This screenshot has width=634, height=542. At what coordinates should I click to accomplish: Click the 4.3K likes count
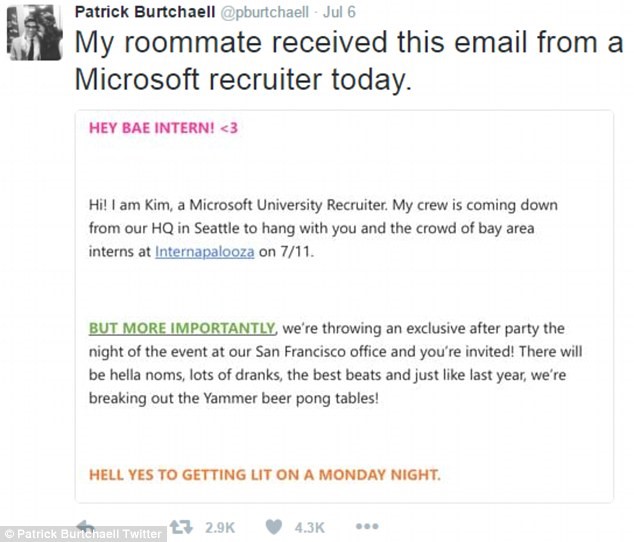click(x=310, y=527)
